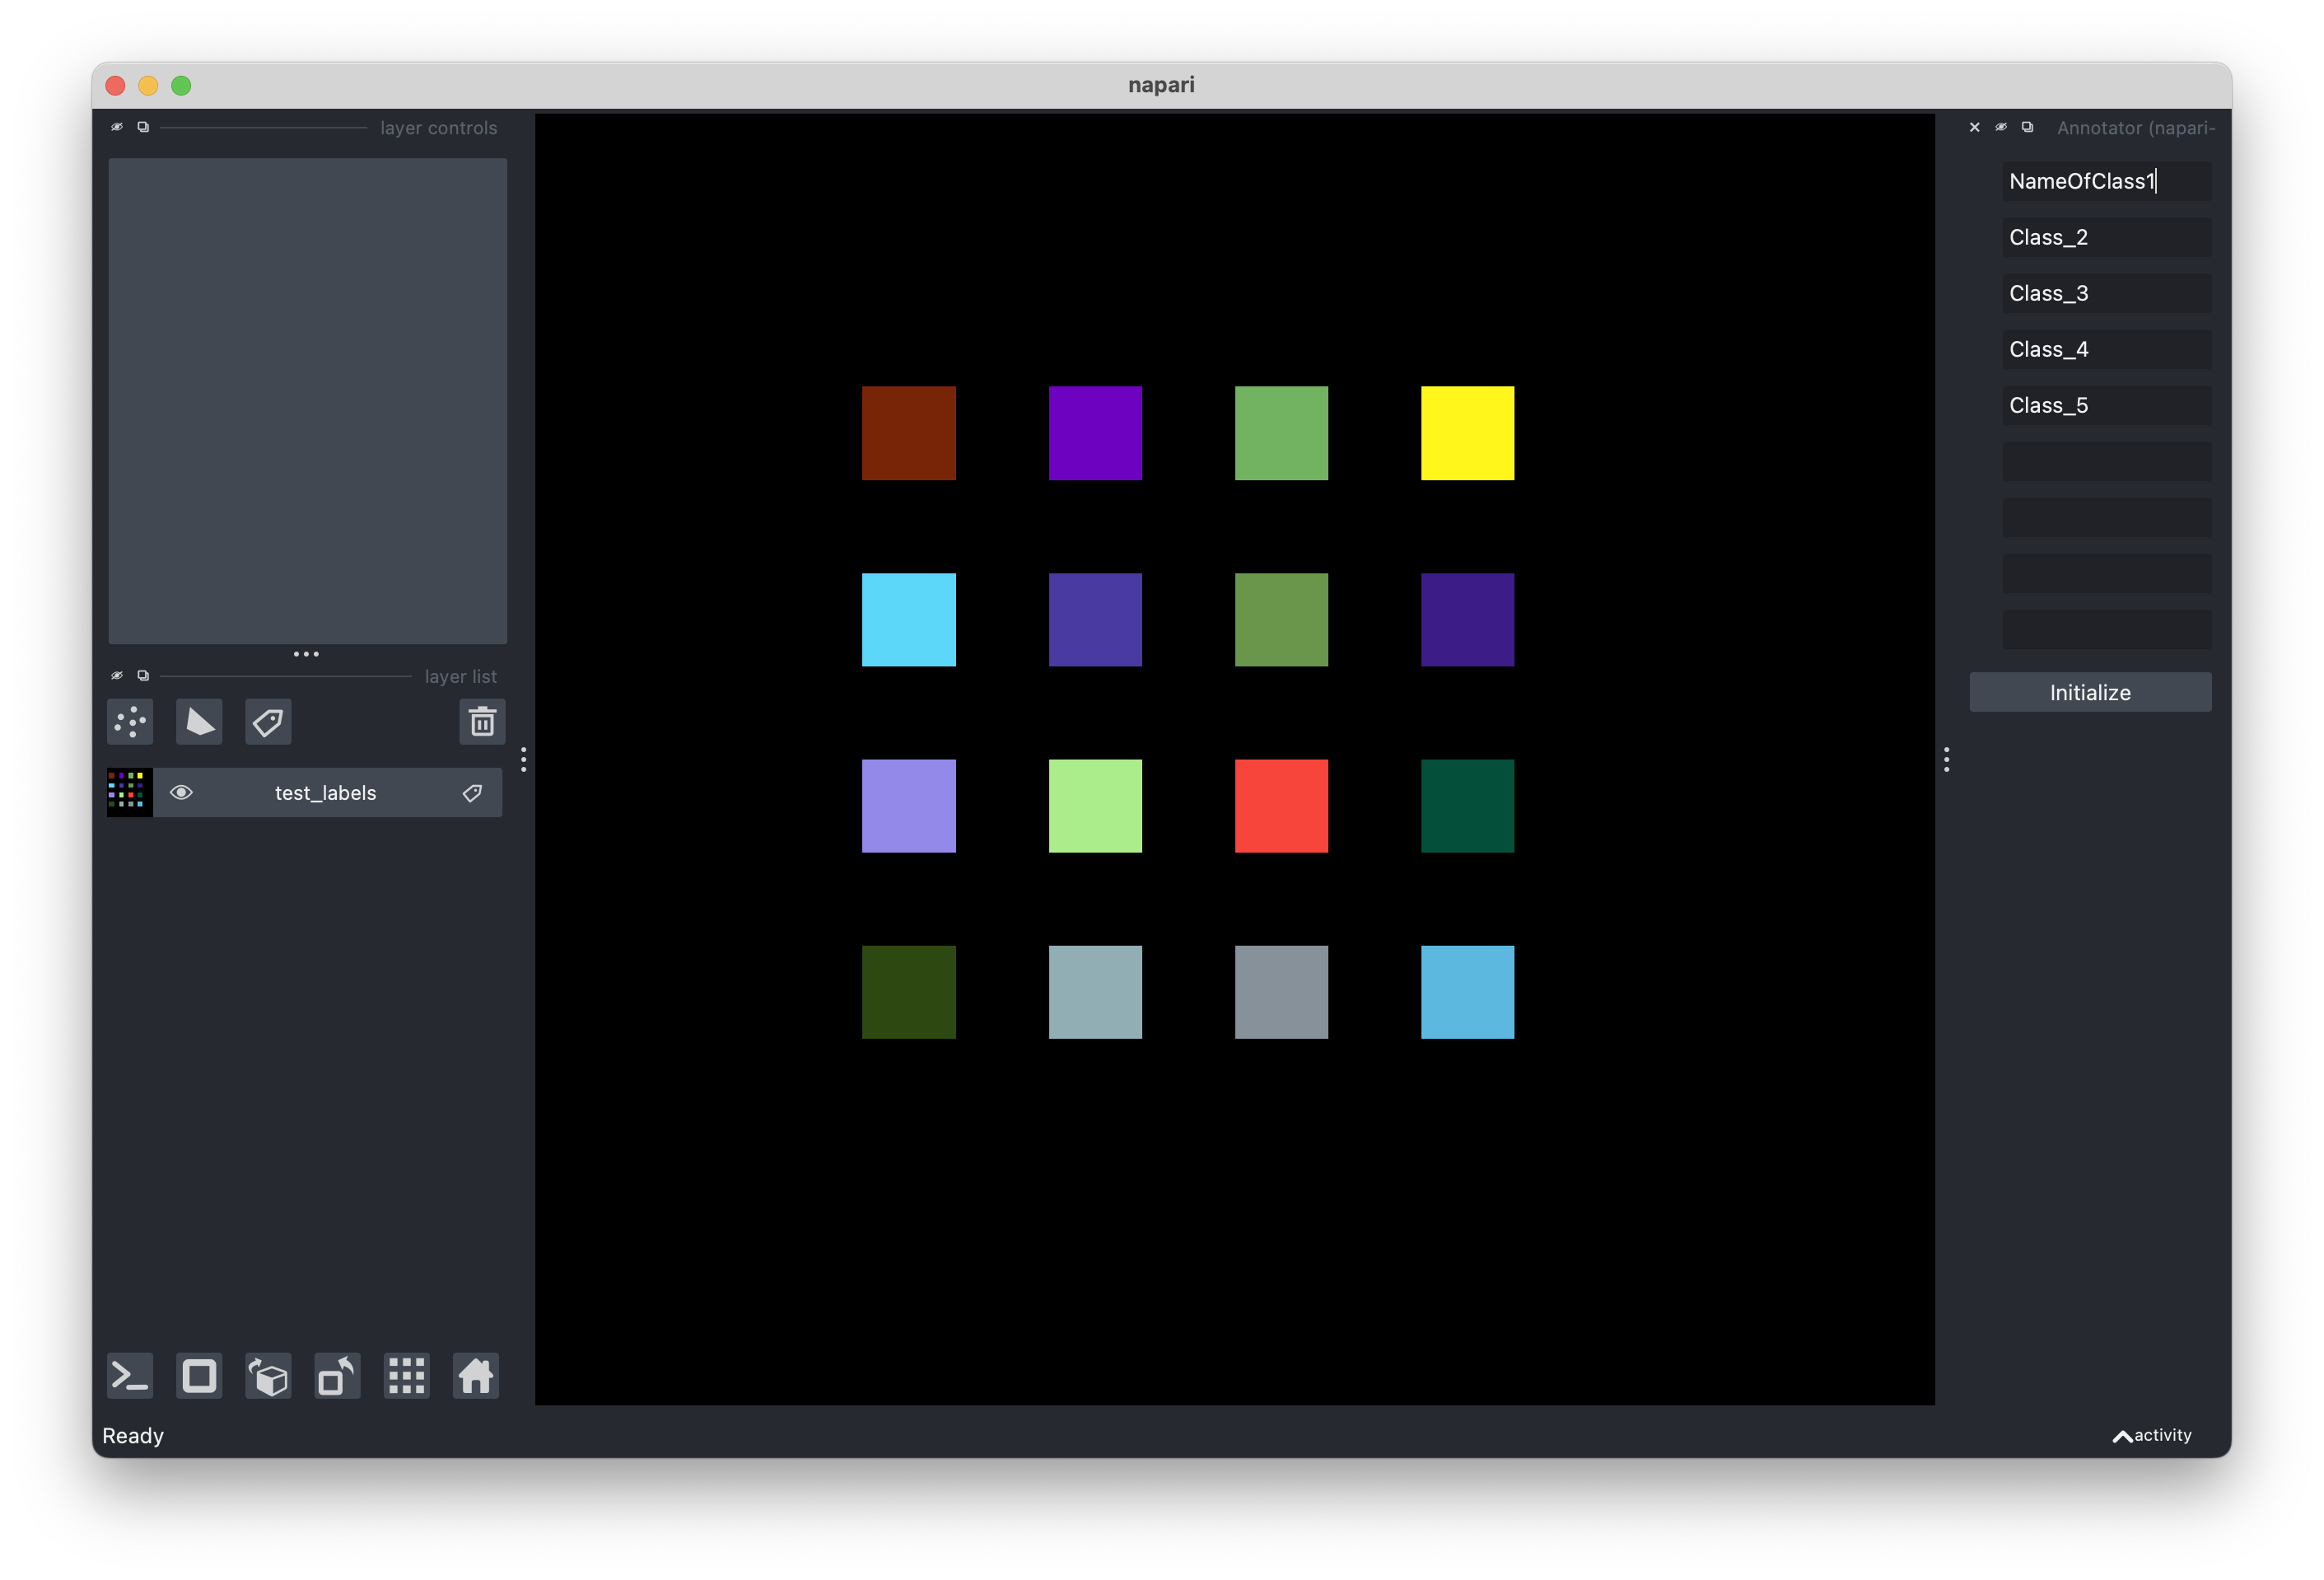Toggle grid view mode
Screen dimensions: 2324x1580
pos(406,1376)
